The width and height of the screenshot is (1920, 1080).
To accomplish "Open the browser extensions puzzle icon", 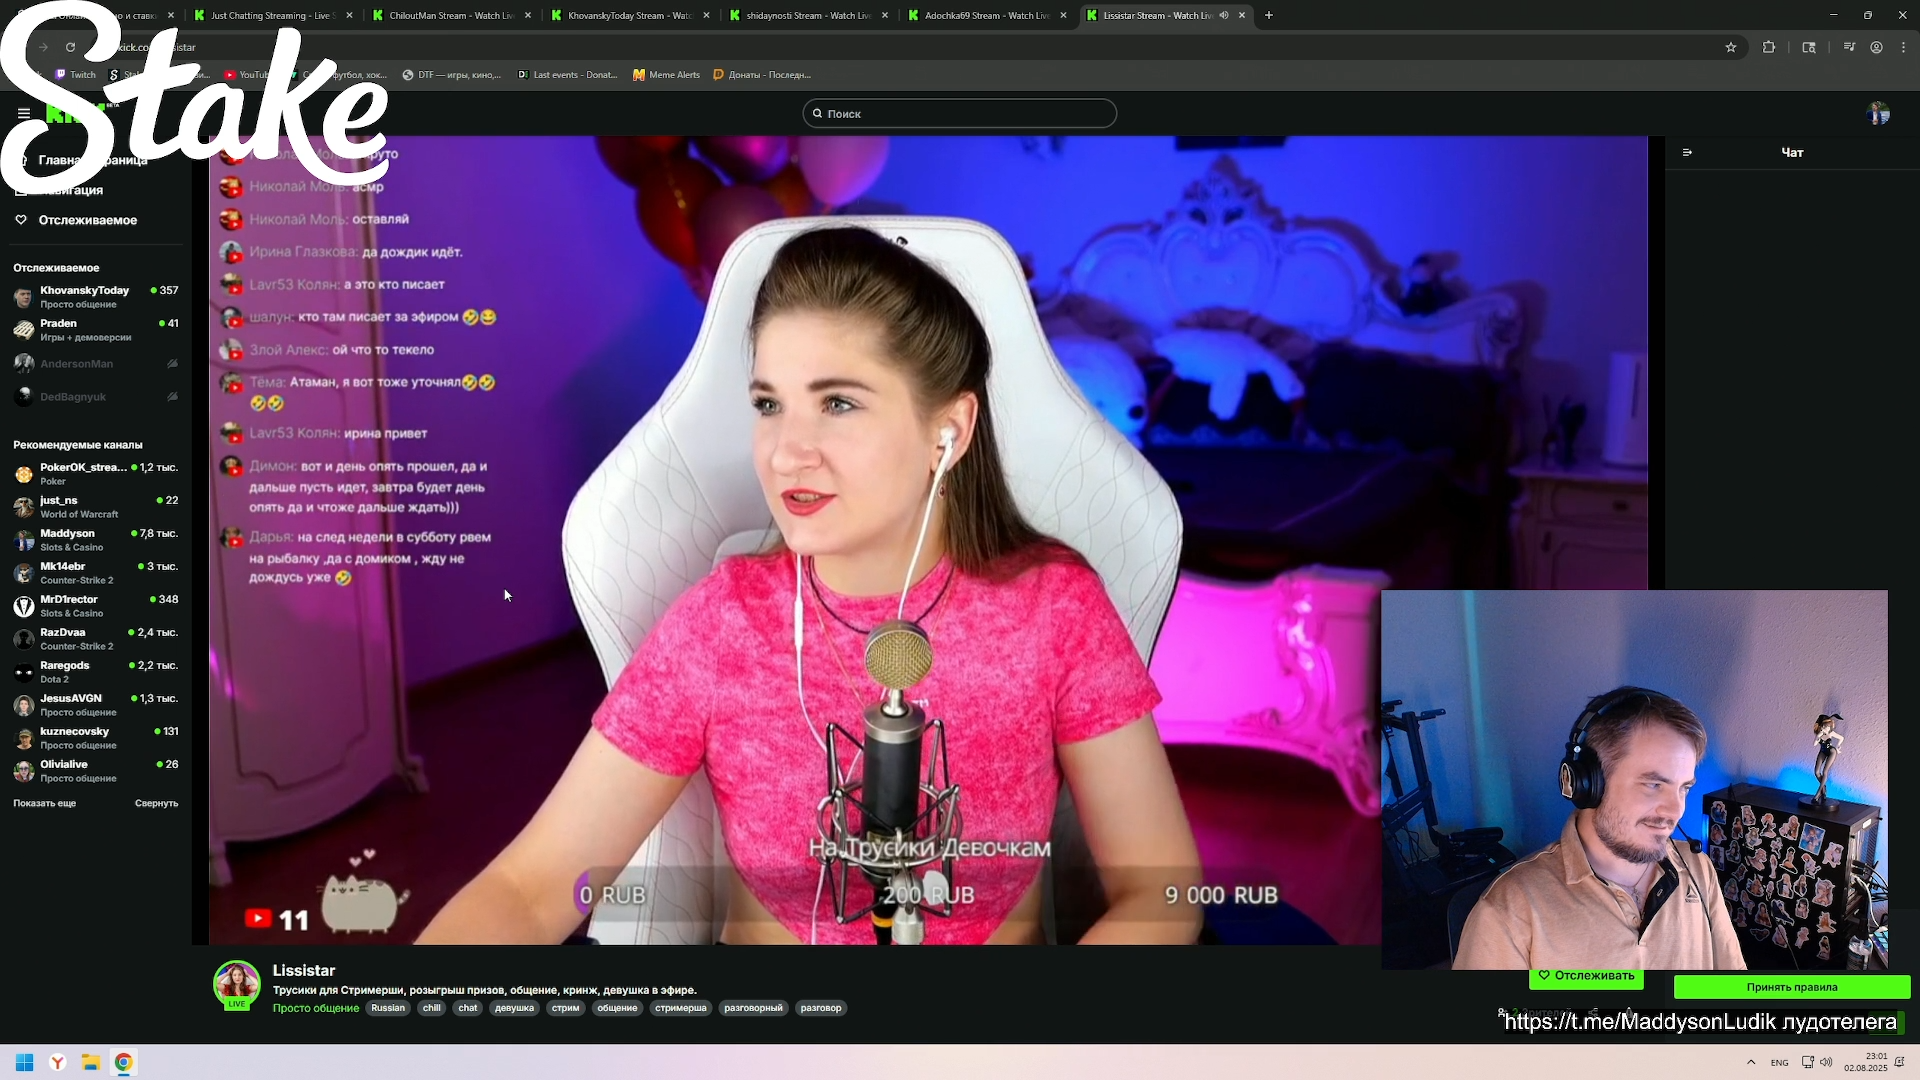I will click(1769, 47).
